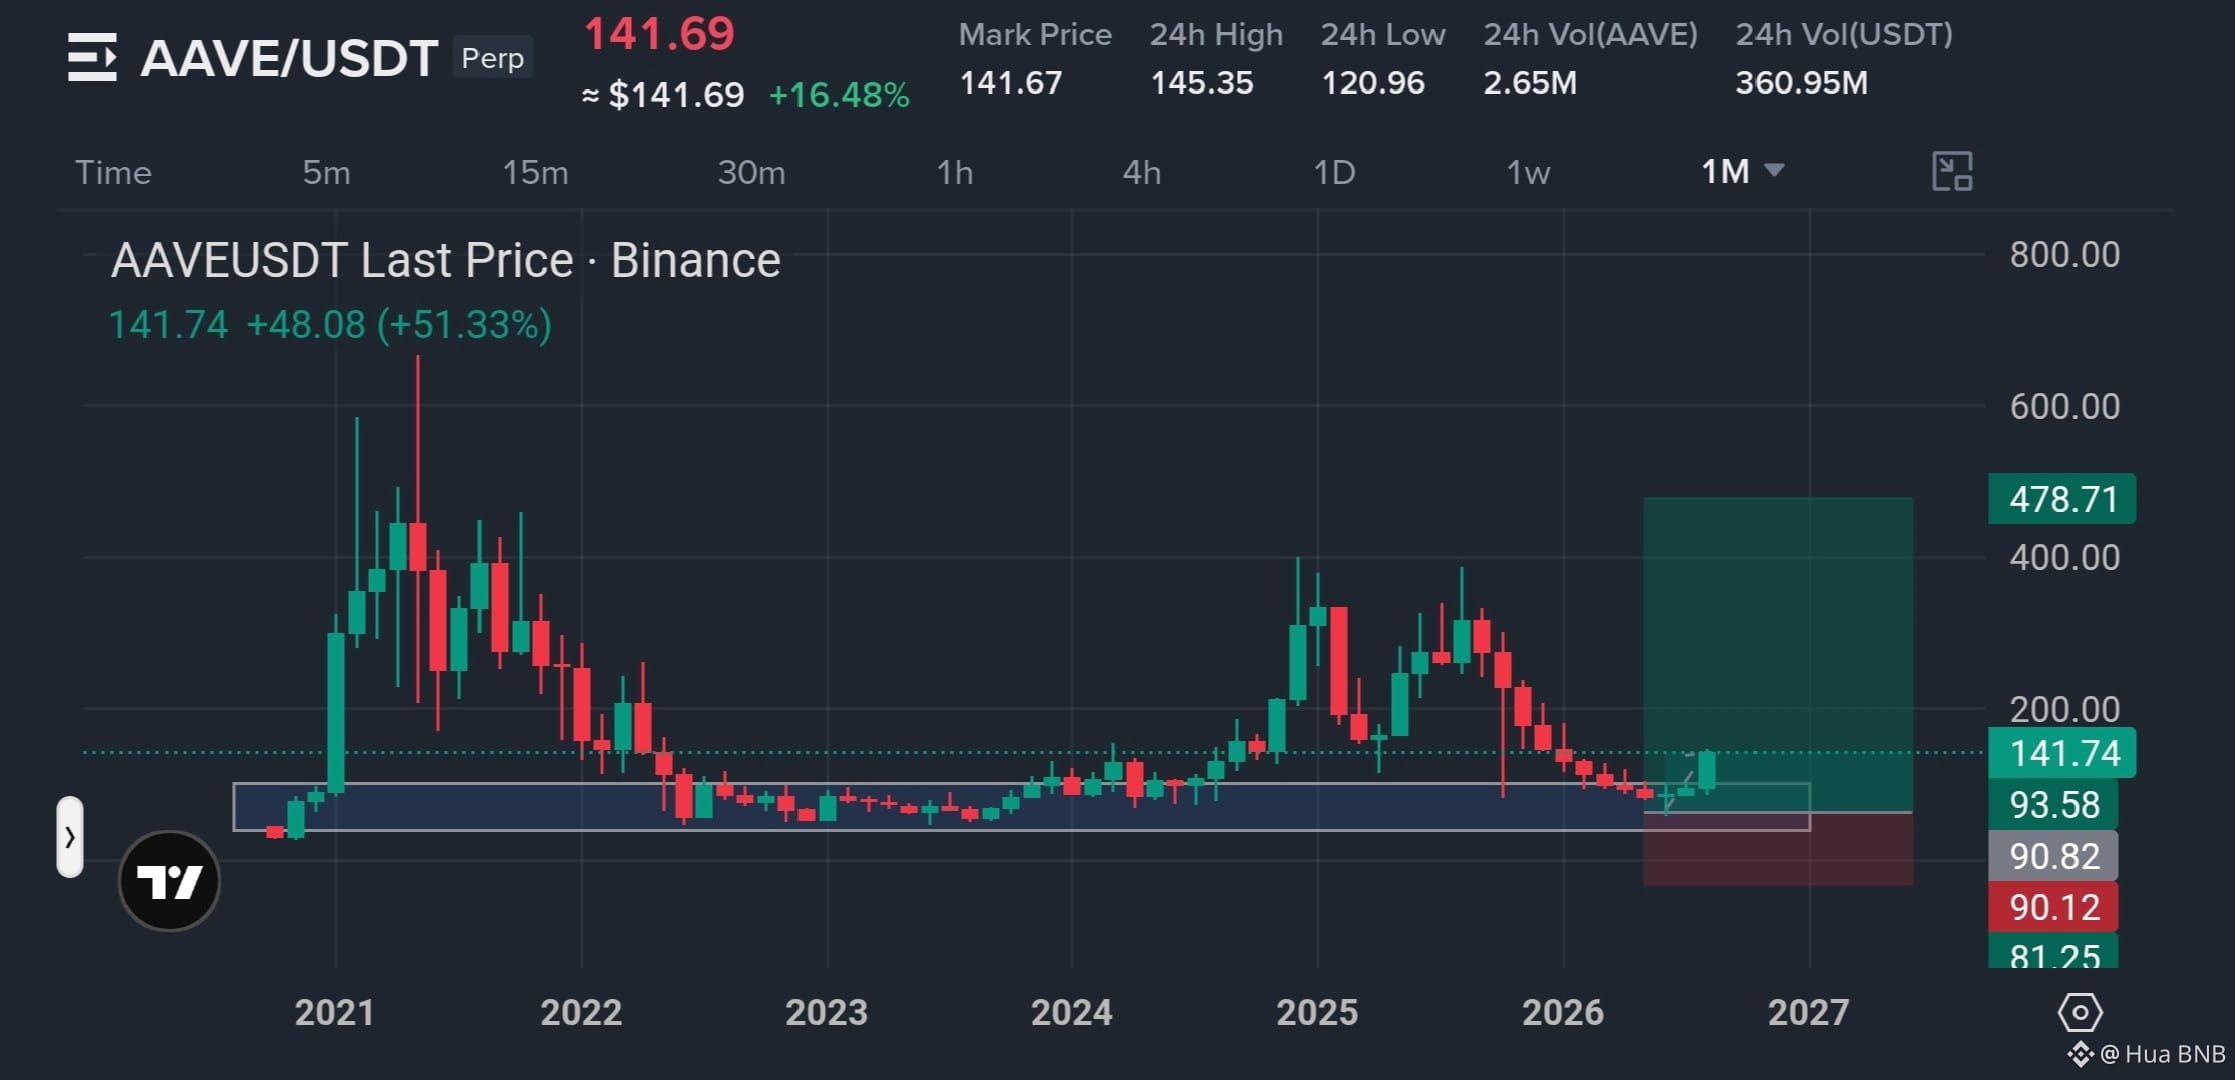Click the 24h Vol(USDT) value 360.95M
The image size is (2235, 1080).
[x=1801, y=82]
